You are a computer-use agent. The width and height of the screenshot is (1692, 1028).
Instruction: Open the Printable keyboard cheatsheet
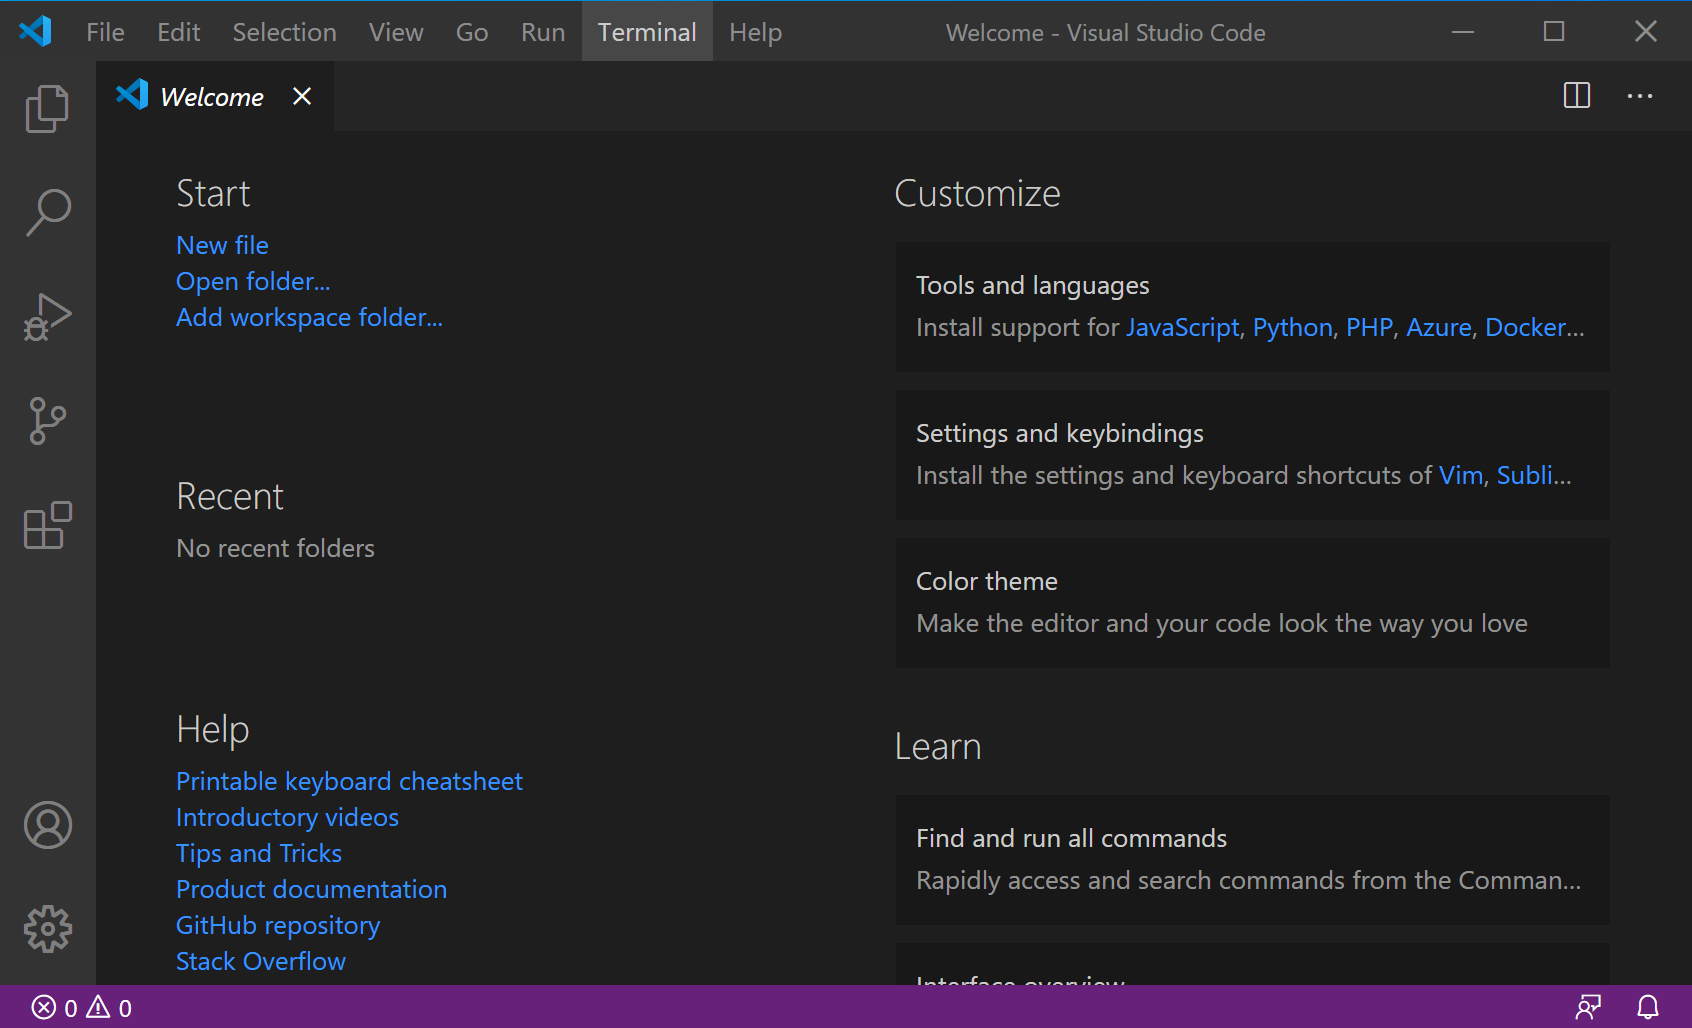point(349,781)
